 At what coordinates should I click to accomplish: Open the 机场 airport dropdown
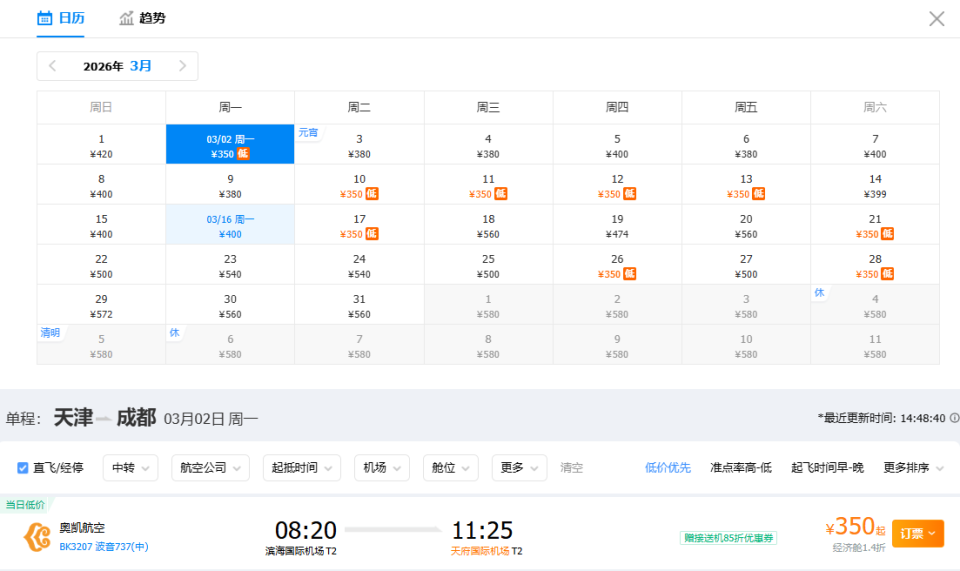(x=382, y=468)
